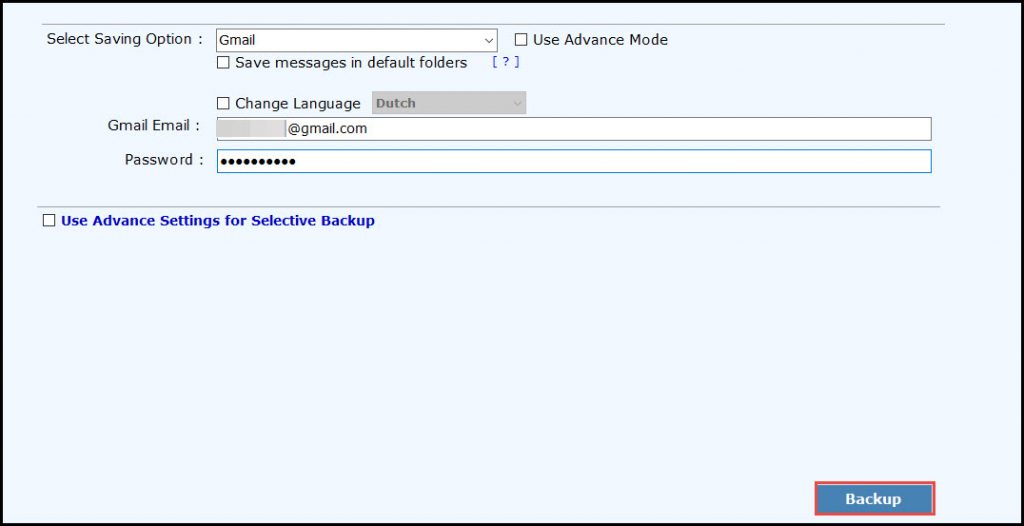Click the masked password dots
1024x526 pixels.
coord(258,161)
